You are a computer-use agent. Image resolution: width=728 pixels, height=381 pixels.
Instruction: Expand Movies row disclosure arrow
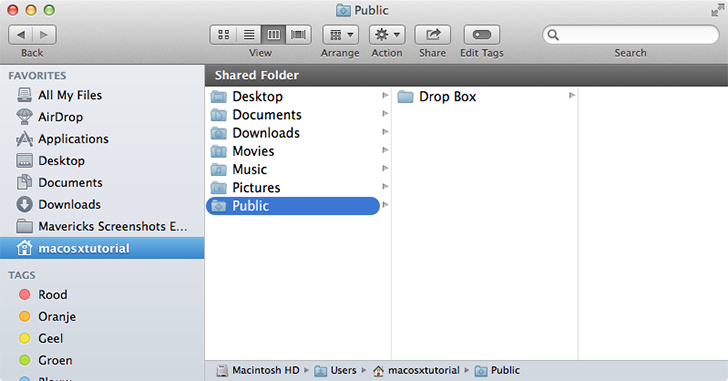pos(385,150)
